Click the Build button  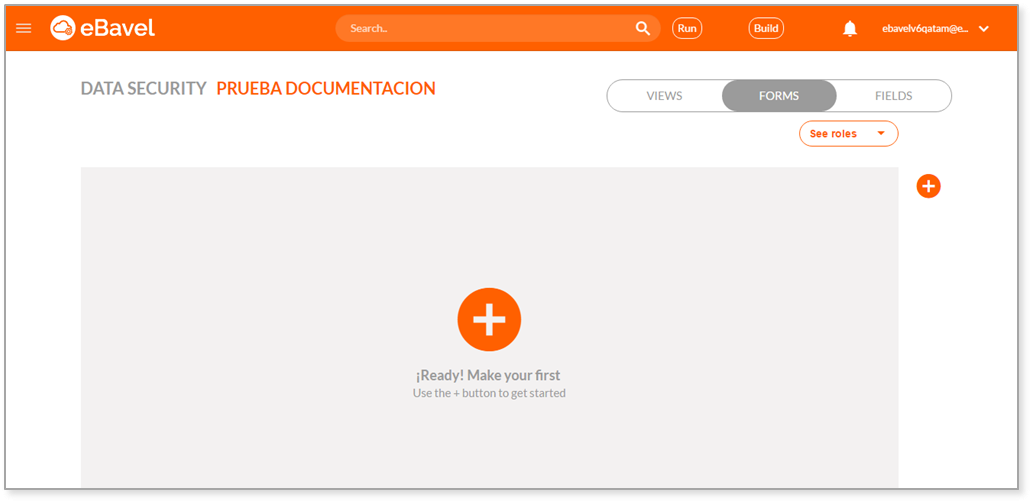(x=766, y=28)
